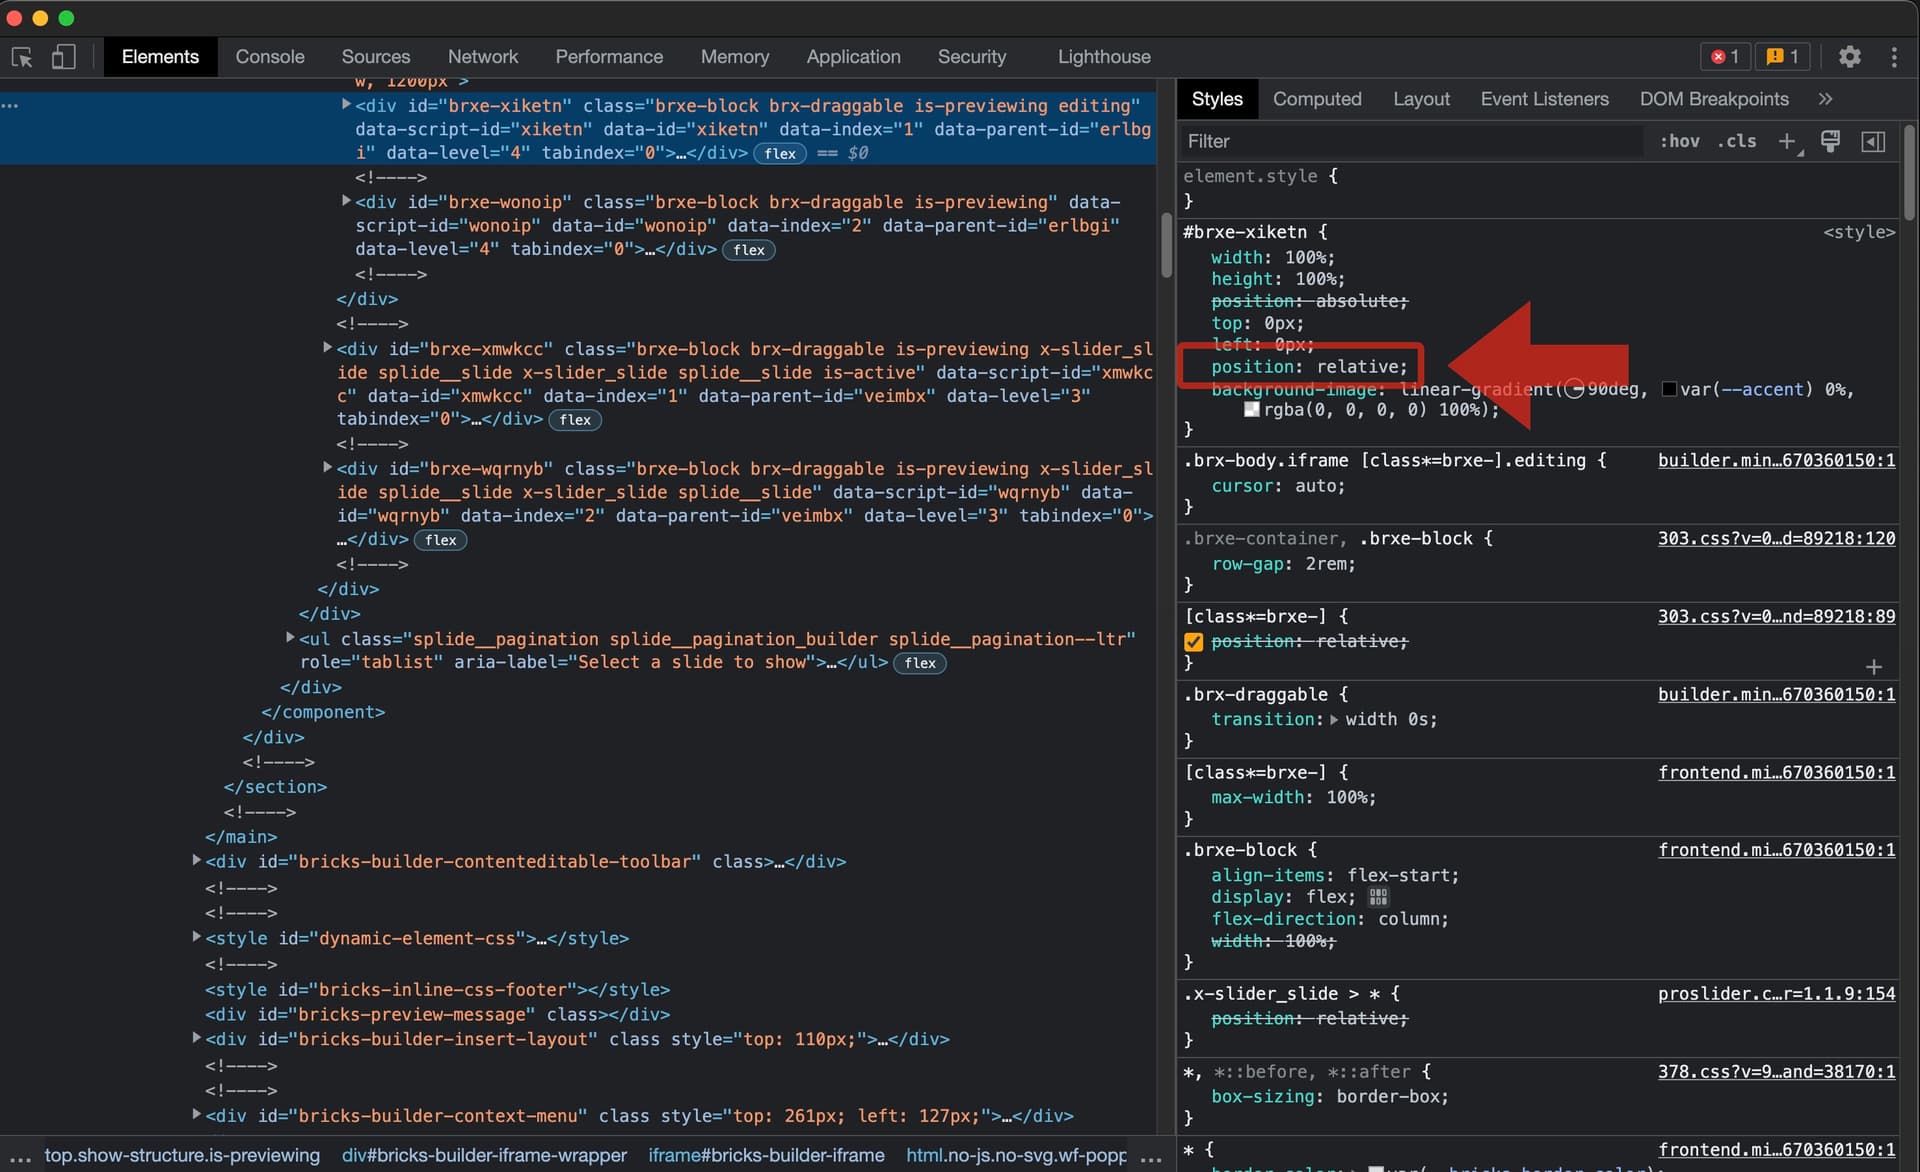Toggle .cls class editor
The image size is (1920, 1172).
1737,141
